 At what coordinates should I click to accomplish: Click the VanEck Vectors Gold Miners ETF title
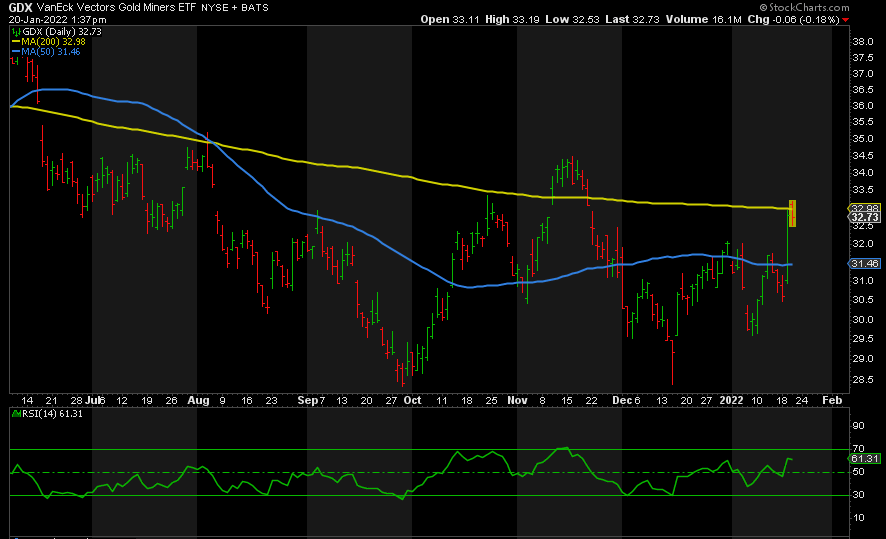coord(116,7)
